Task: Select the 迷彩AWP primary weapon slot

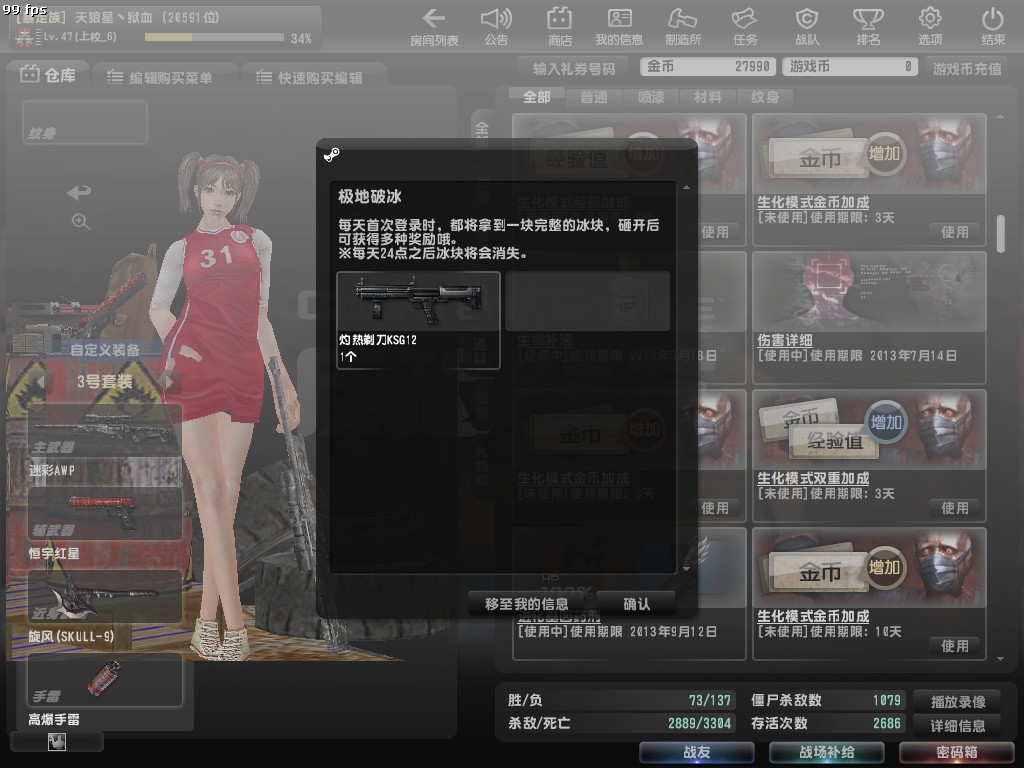Action: click(x=104, y=430)
